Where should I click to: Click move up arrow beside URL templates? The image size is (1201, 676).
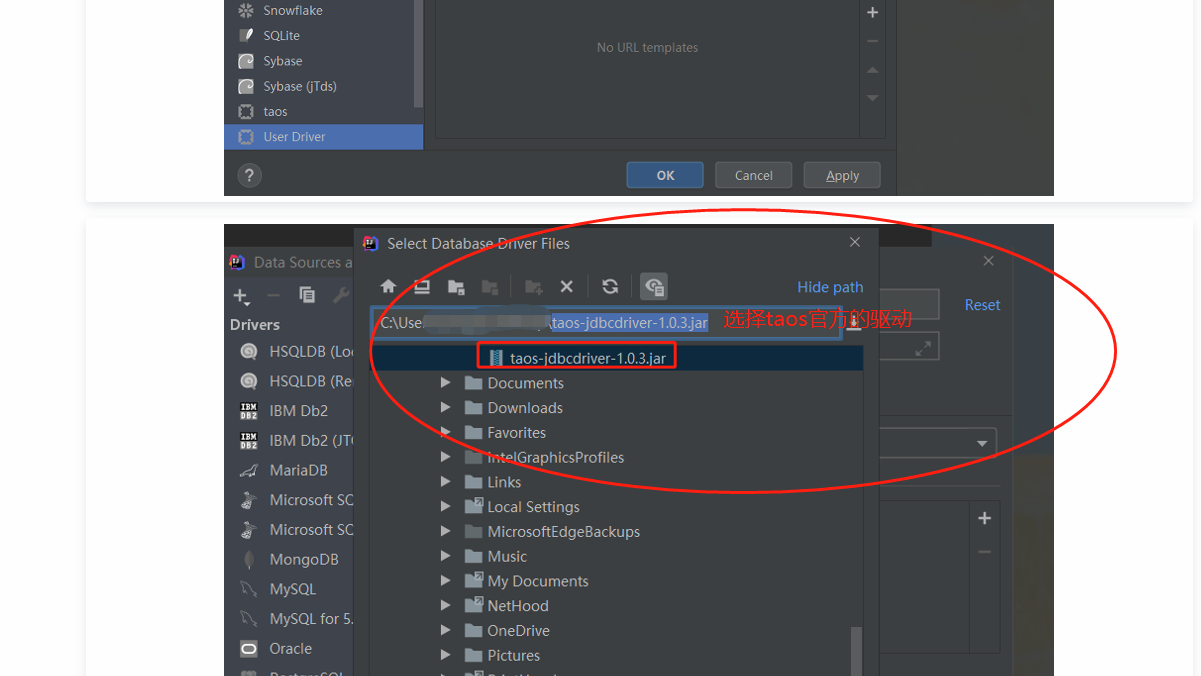872,70
